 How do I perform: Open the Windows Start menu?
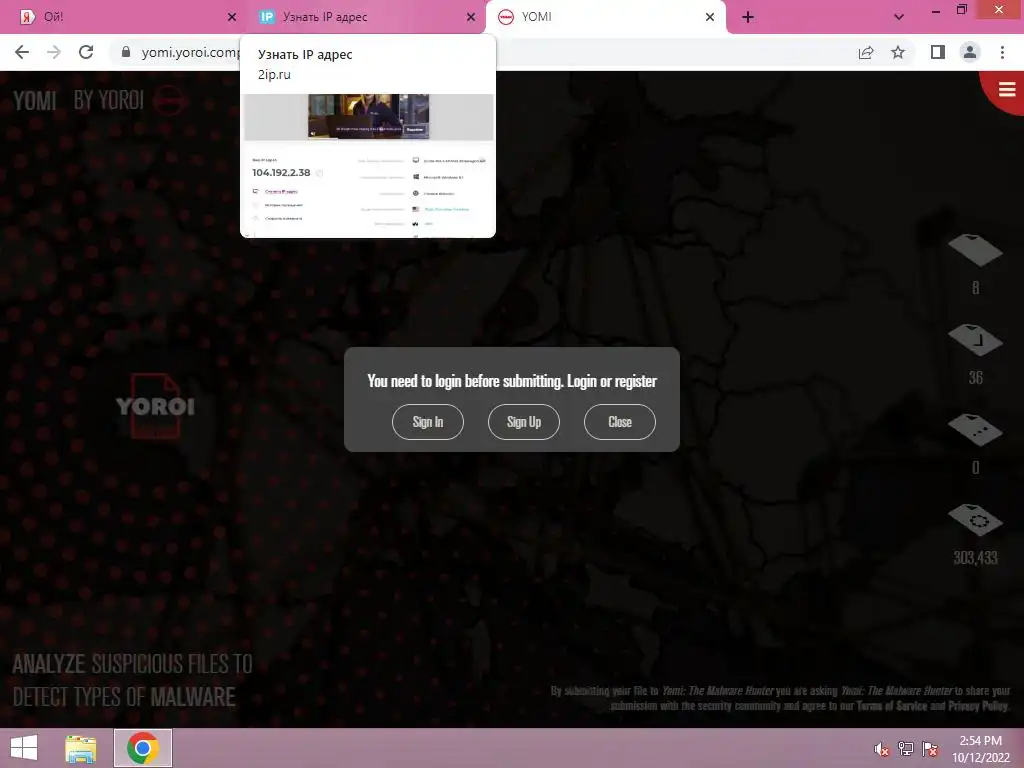24,748
